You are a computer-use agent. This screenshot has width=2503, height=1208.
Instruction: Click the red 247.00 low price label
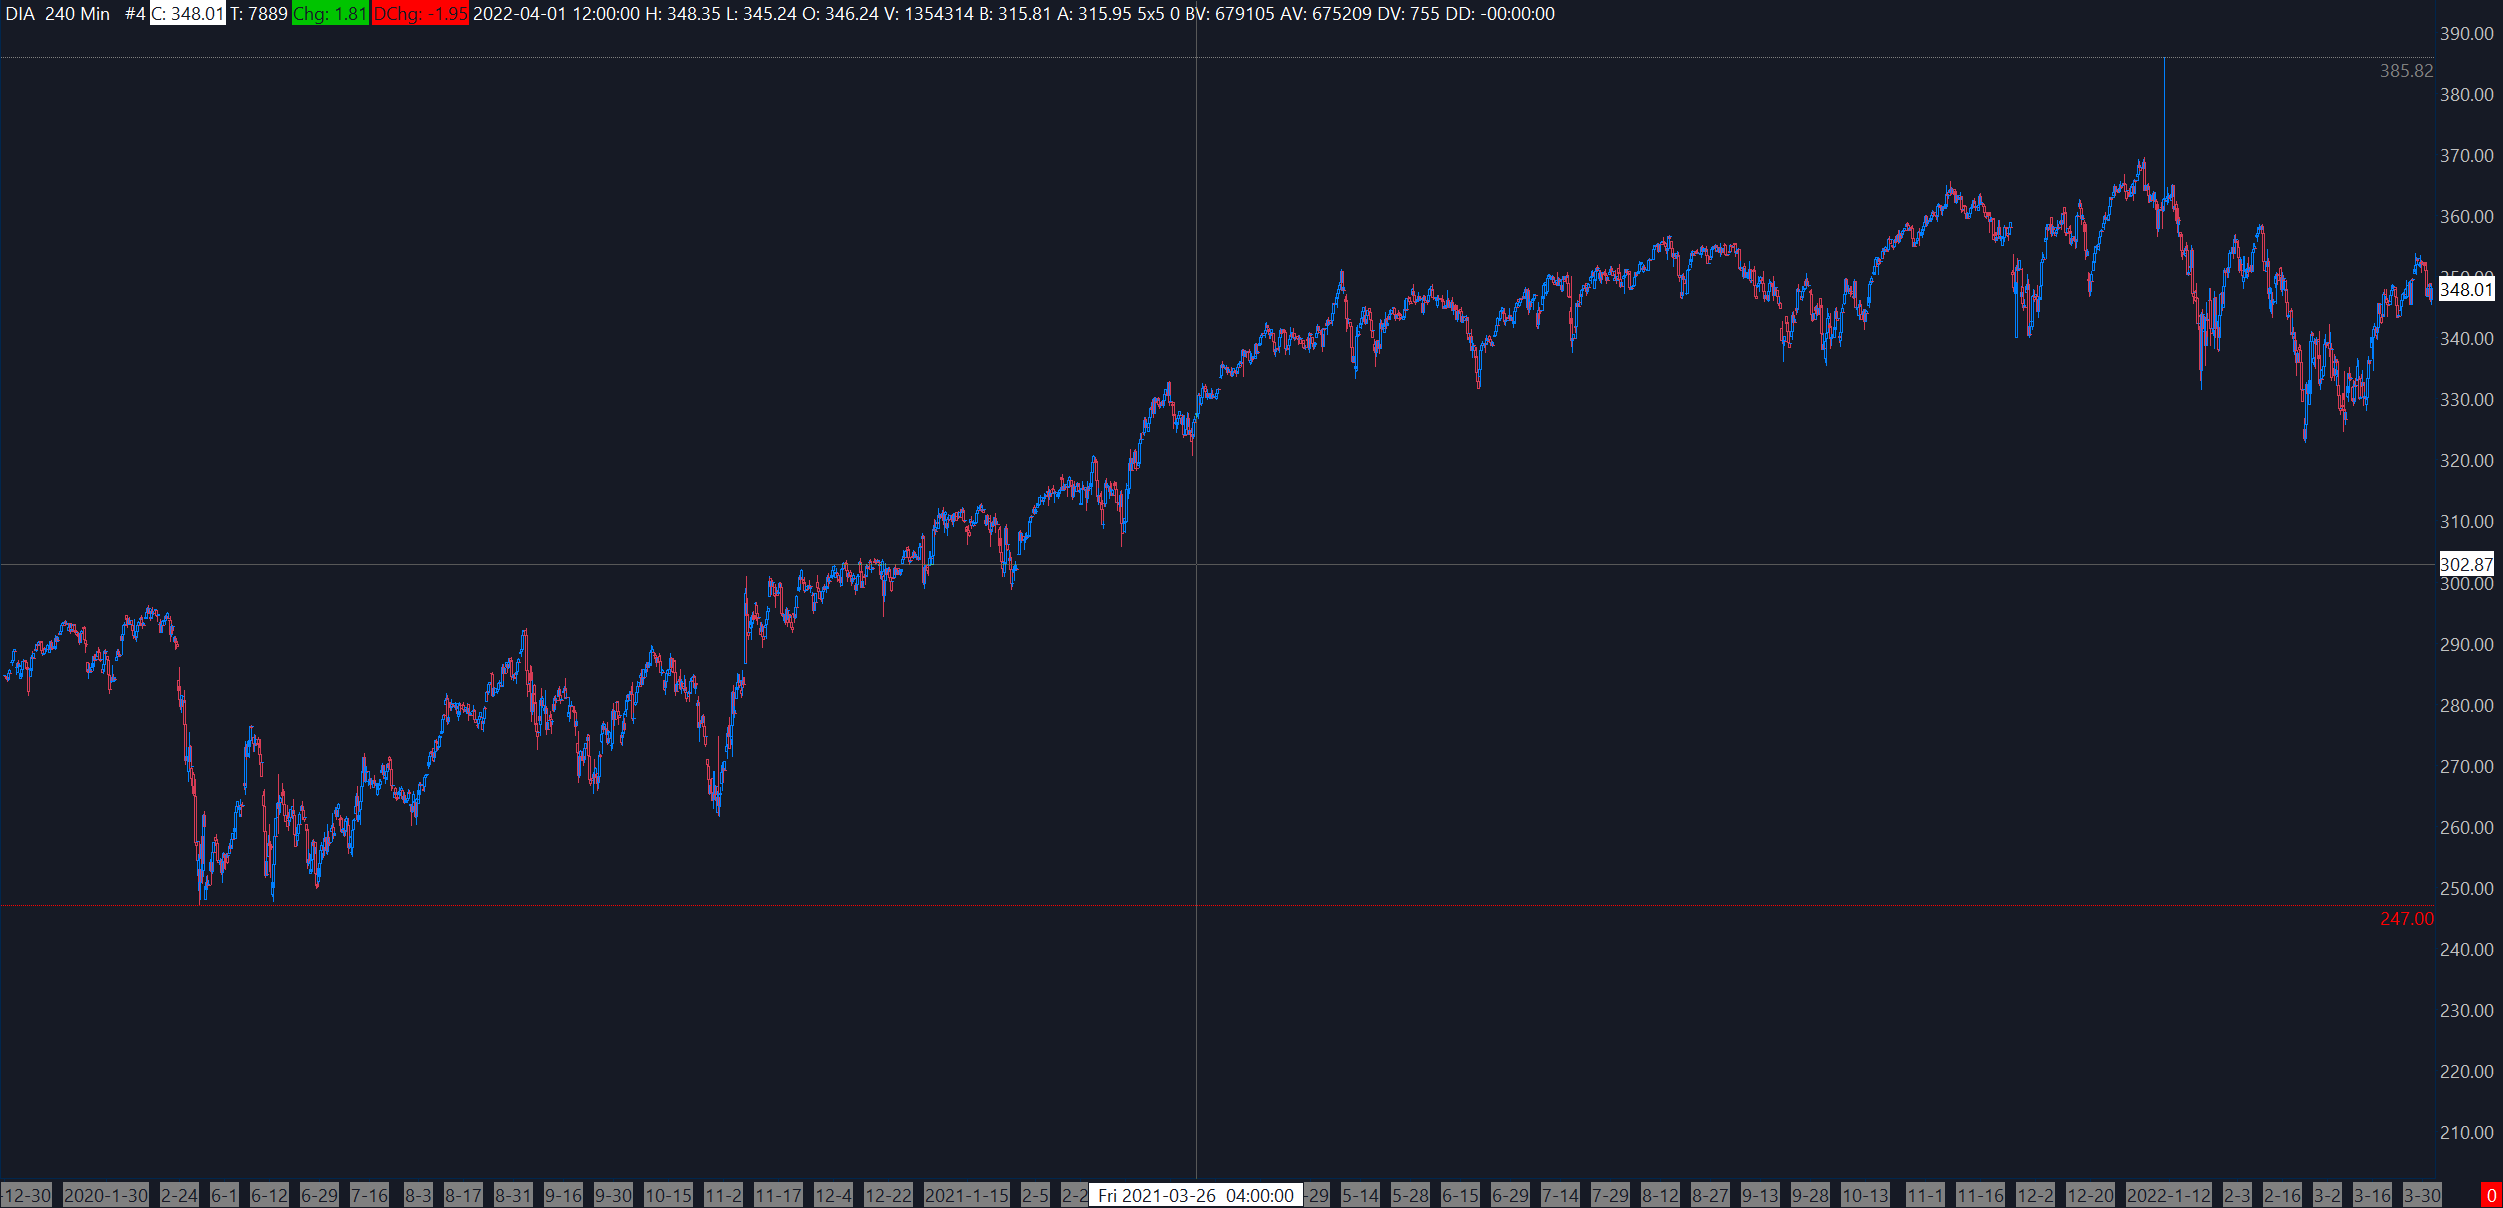(2406, 919)
